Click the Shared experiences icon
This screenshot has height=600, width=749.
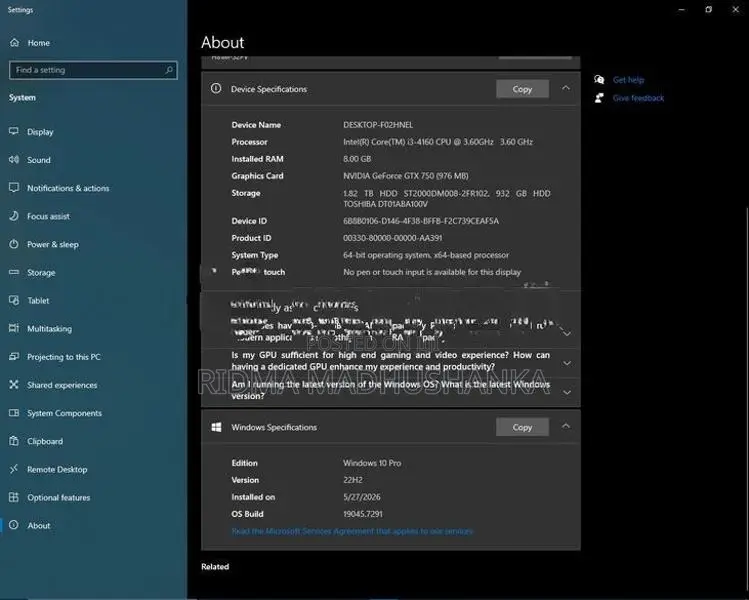(14, 385)
